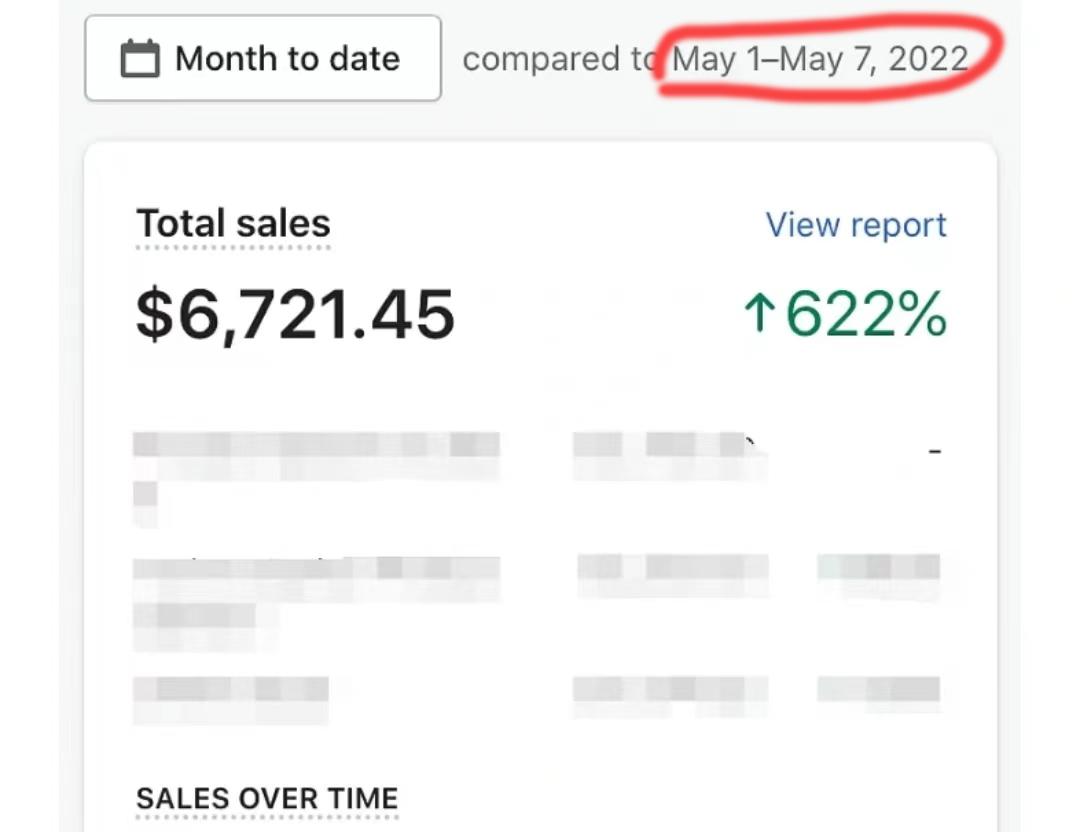Click the SALES OVER TIME heading
The height and width of the screenshot is (832, 1080).
click(267, 798)
